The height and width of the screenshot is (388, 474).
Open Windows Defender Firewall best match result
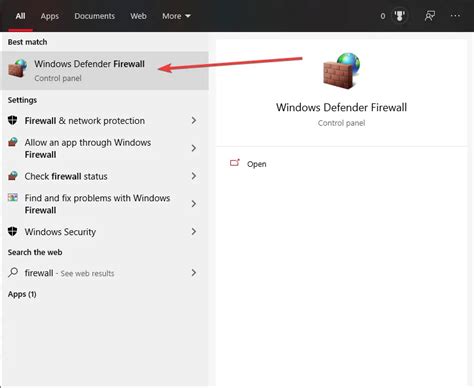point(105,71)
